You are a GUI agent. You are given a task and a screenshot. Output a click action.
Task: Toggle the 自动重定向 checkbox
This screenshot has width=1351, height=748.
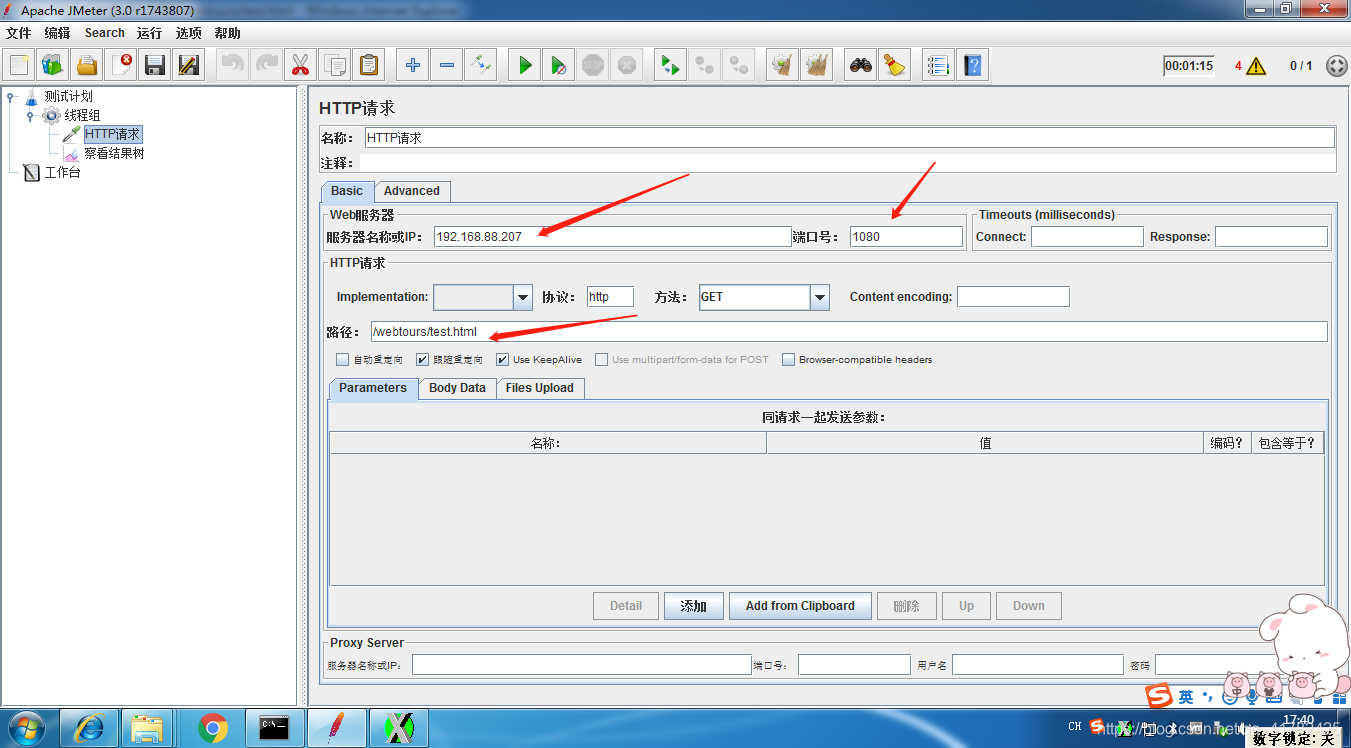point(343,359)
